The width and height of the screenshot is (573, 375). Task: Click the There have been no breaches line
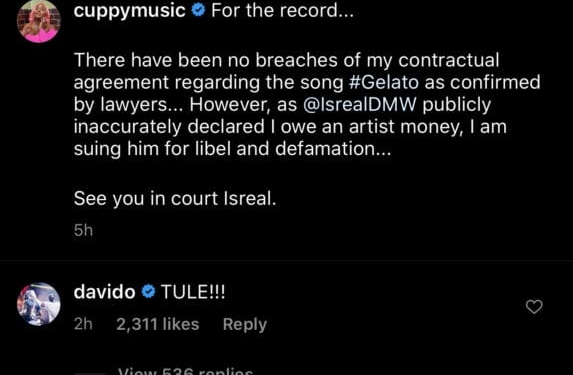coord(286,60)
